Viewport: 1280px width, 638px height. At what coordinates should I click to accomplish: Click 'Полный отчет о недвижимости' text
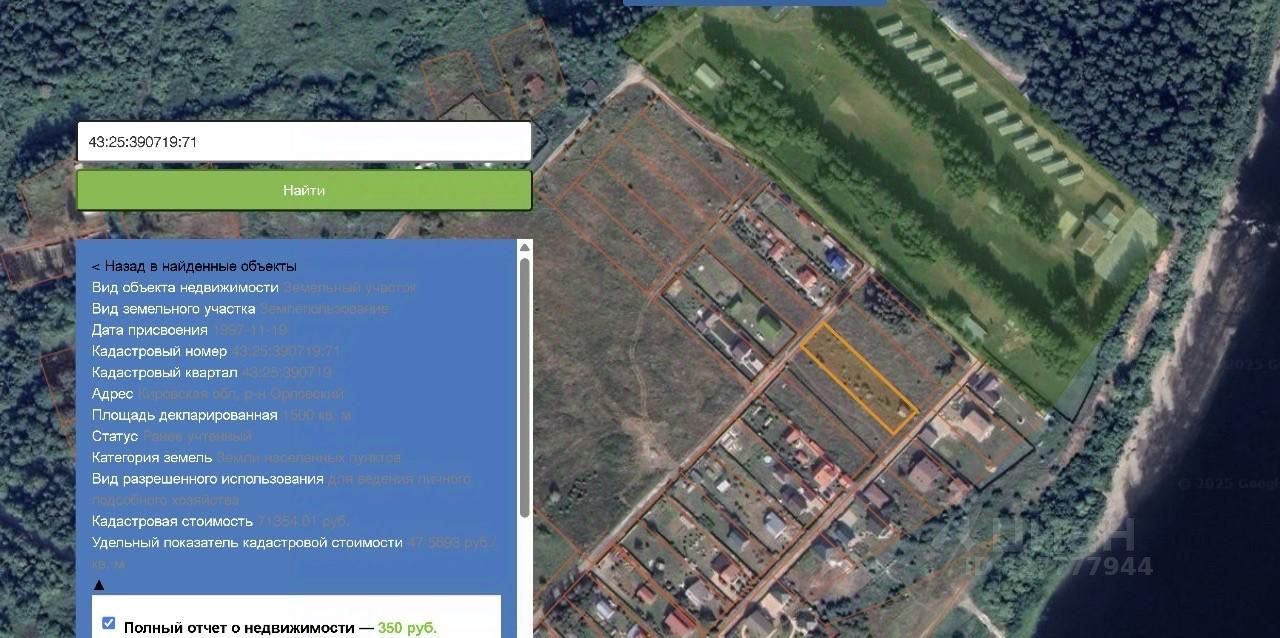(x=239, y=628)
